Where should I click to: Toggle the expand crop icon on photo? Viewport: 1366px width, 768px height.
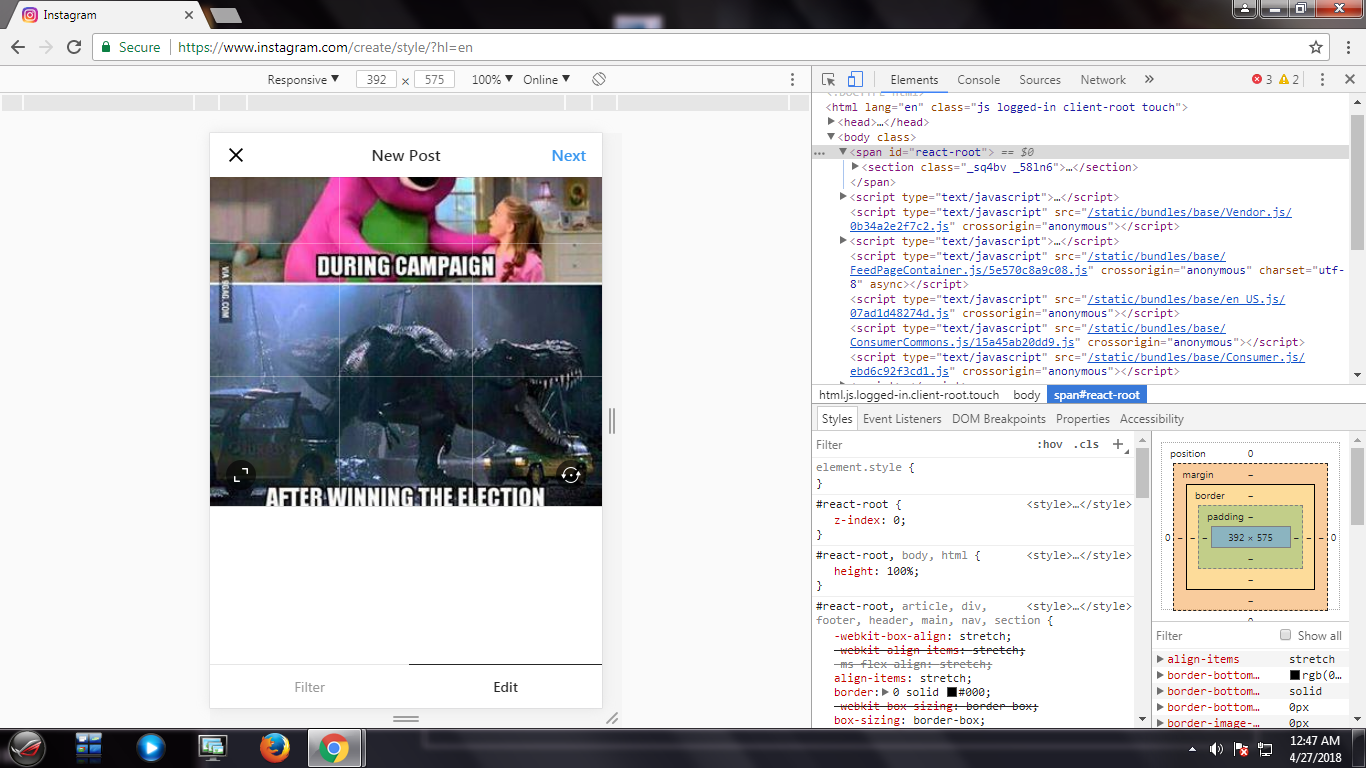click(x=240, y=475)
